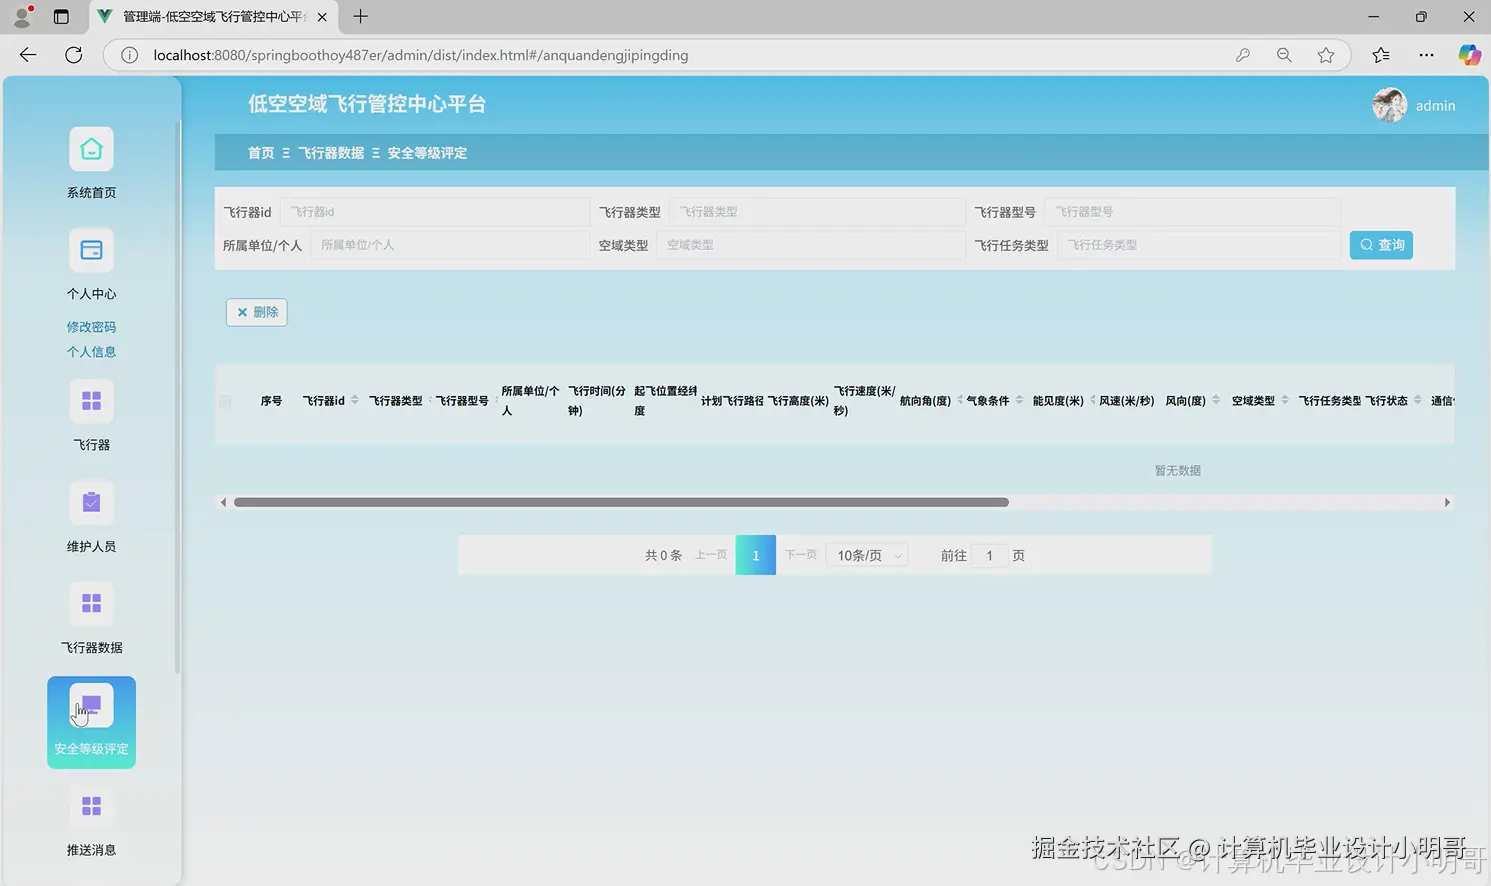Toggle the select-all checkbox in table header
The width and height of the screenshot is (1491, 886).
click(224, 401)
